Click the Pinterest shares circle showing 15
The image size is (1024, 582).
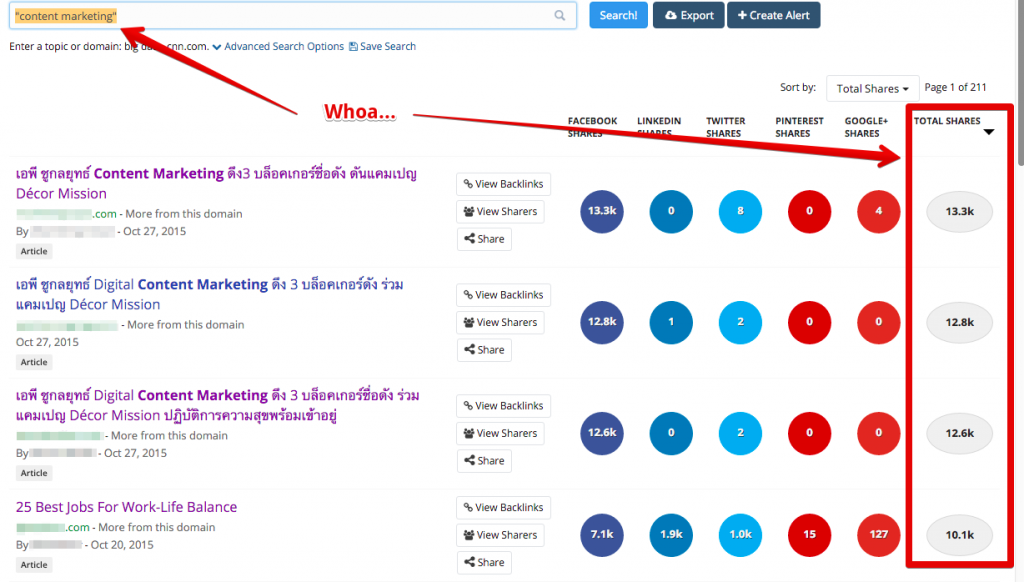[x=809, y=535]
